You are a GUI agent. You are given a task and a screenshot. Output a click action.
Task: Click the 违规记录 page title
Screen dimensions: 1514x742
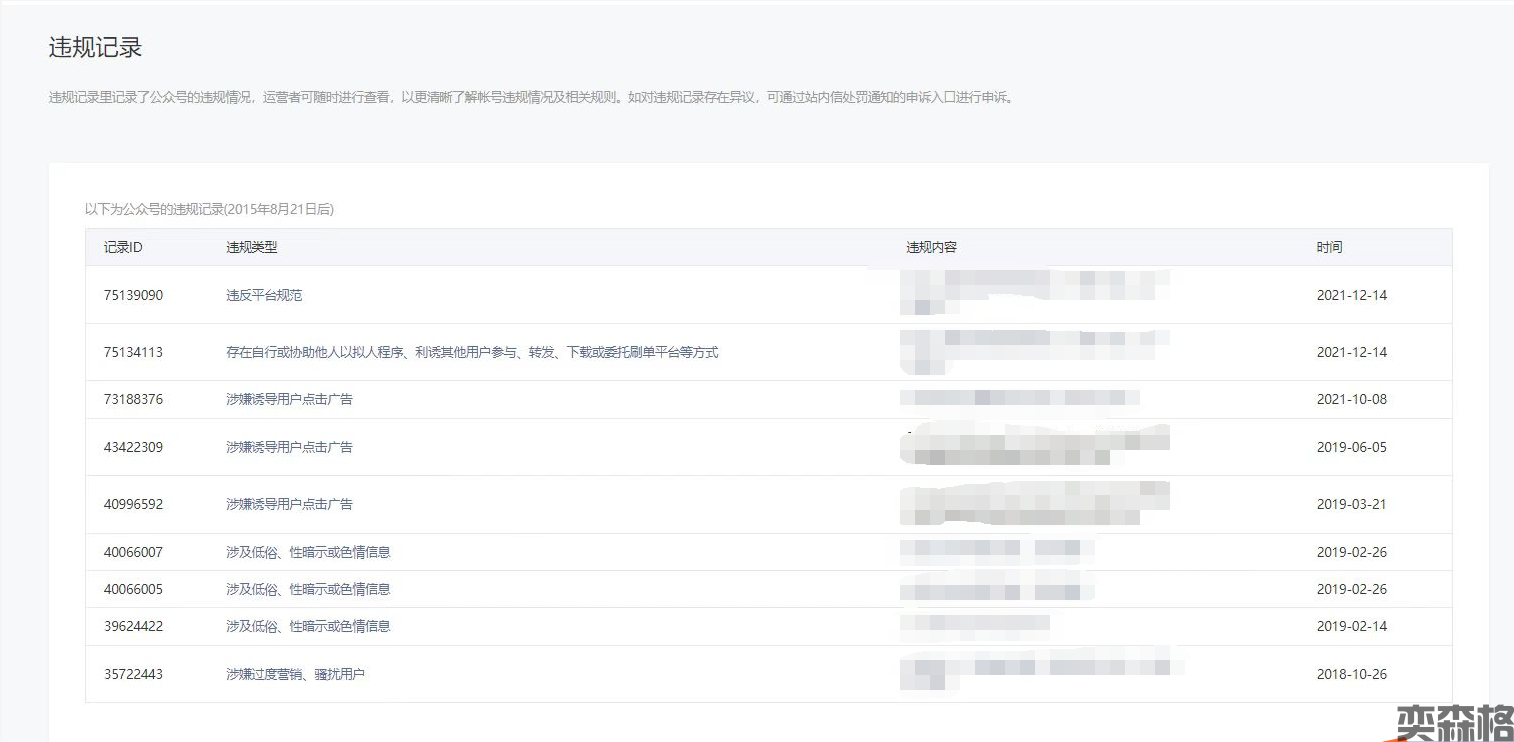[96, 47]
